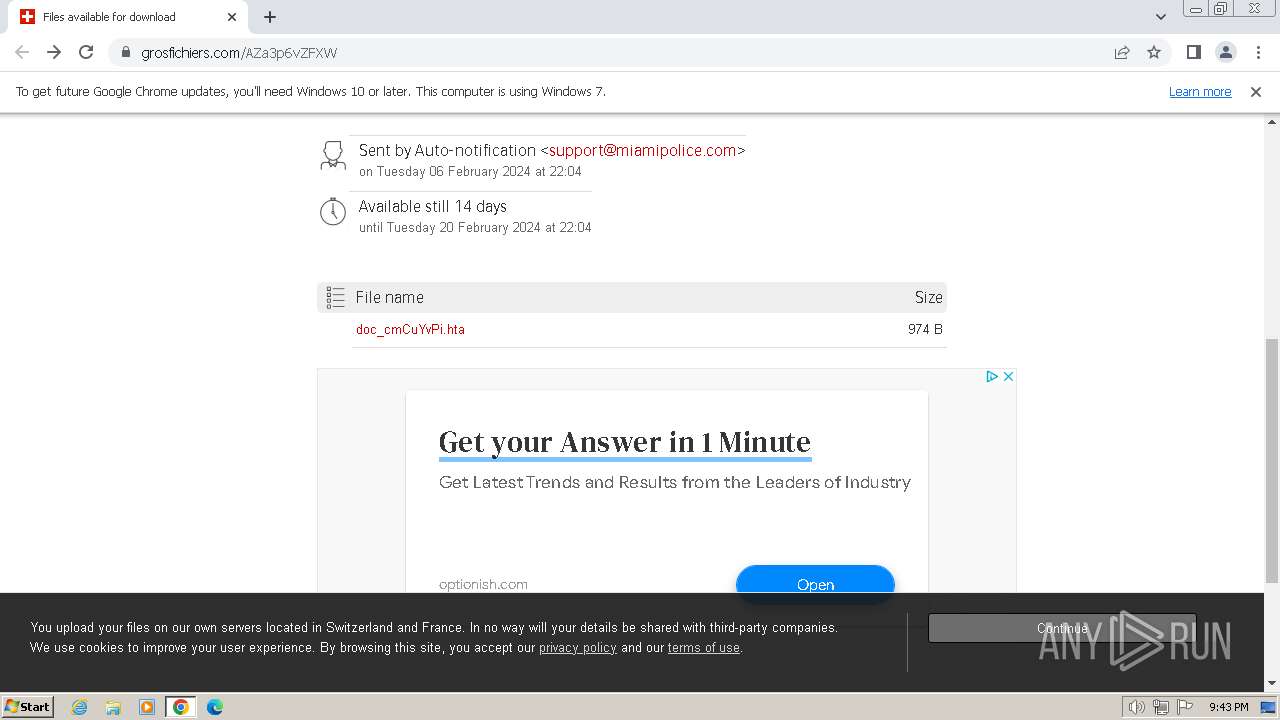Open File Explorer from the taskbar
Viewport: 1280px width, 720px height.
click(x=113, y=707)
